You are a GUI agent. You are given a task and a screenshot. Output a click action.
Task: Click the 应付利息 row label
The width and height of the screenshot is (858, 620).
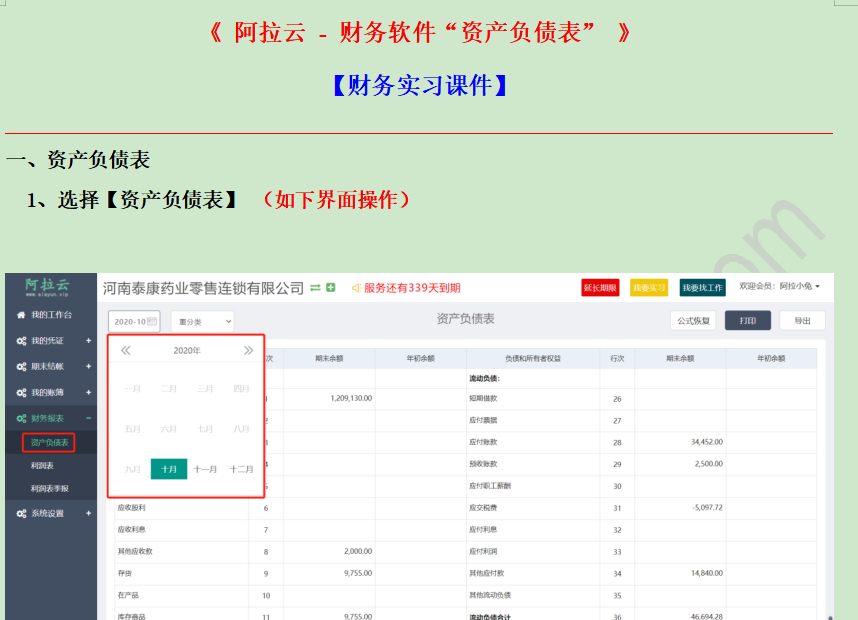(483, 529)
